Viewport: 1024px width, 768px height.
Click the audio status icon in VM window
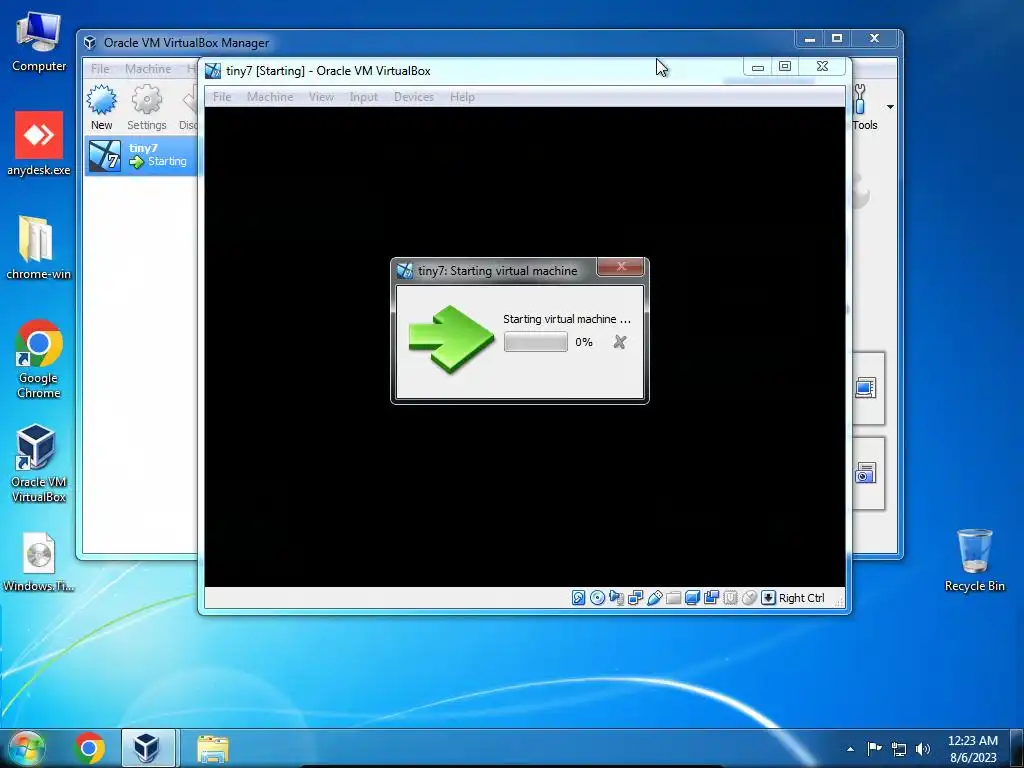pyautogui.click(x=616, y=598)
